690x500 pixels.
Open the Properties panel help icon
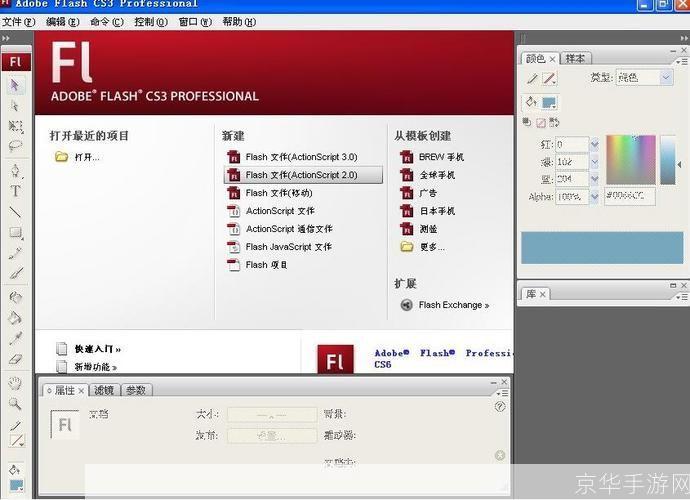[x=500, y=407]
